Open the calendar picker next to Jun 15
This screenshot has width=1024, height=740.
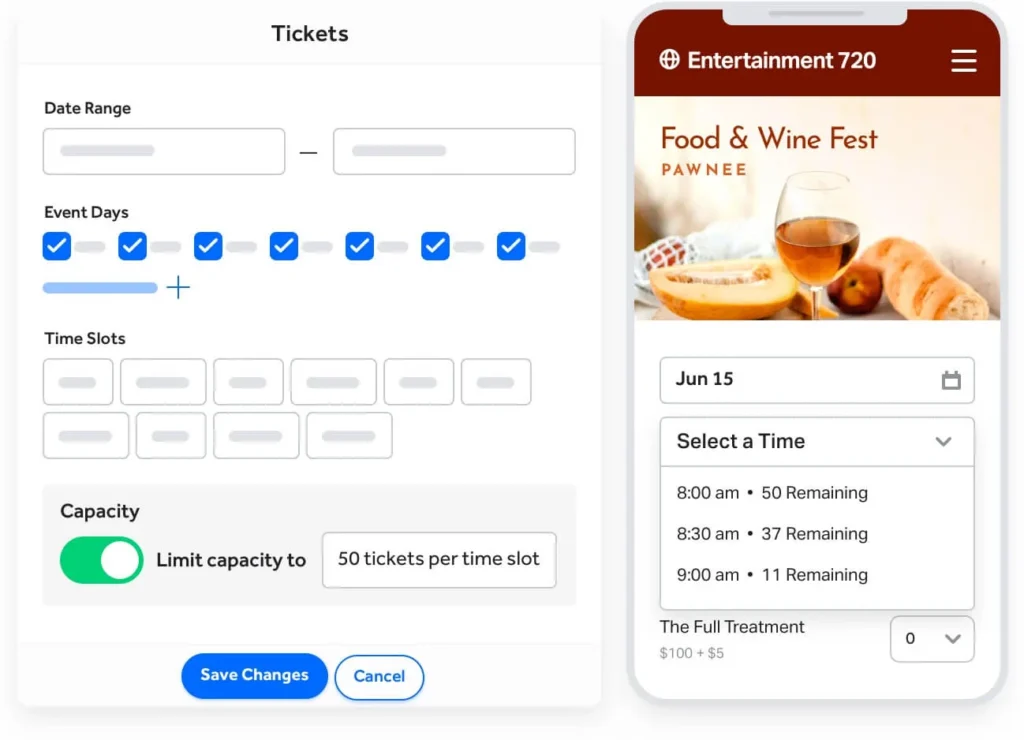pos(952,380)
